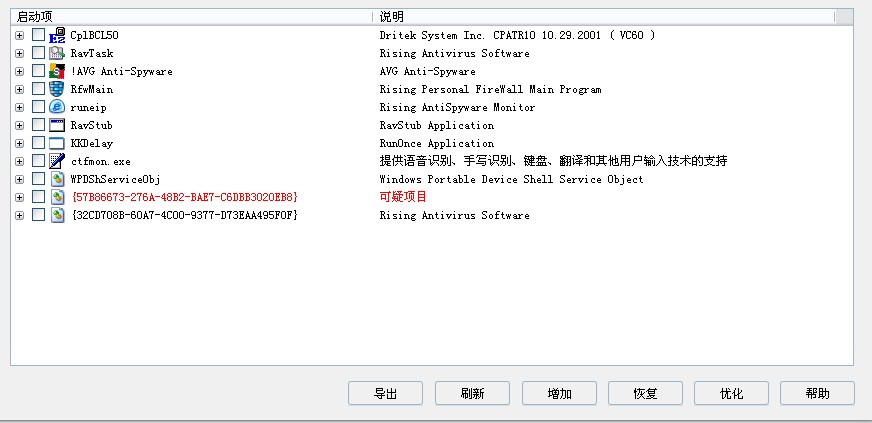The width and height of the screenshot is (872, 423).
Task: Enable the checkbox beside ctfmon.exe
Action: [38, 161]
